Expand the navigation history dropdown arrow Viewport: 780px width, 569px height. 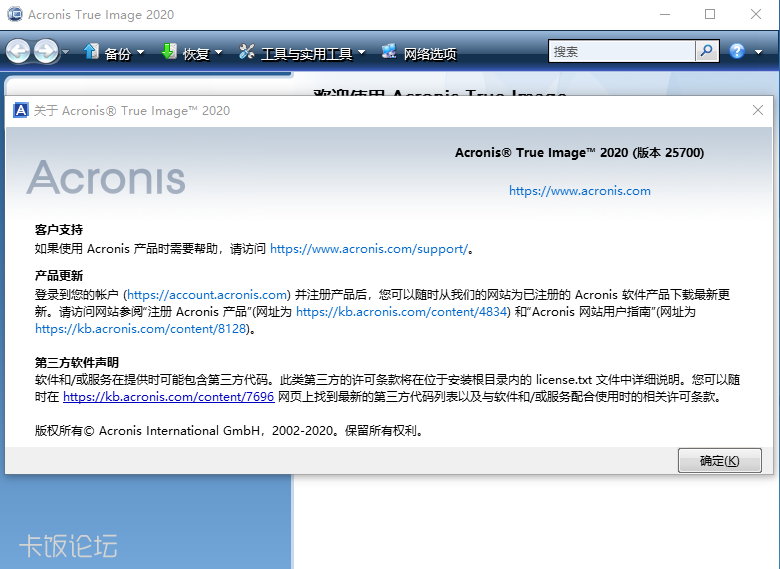(x=66, y=52)
